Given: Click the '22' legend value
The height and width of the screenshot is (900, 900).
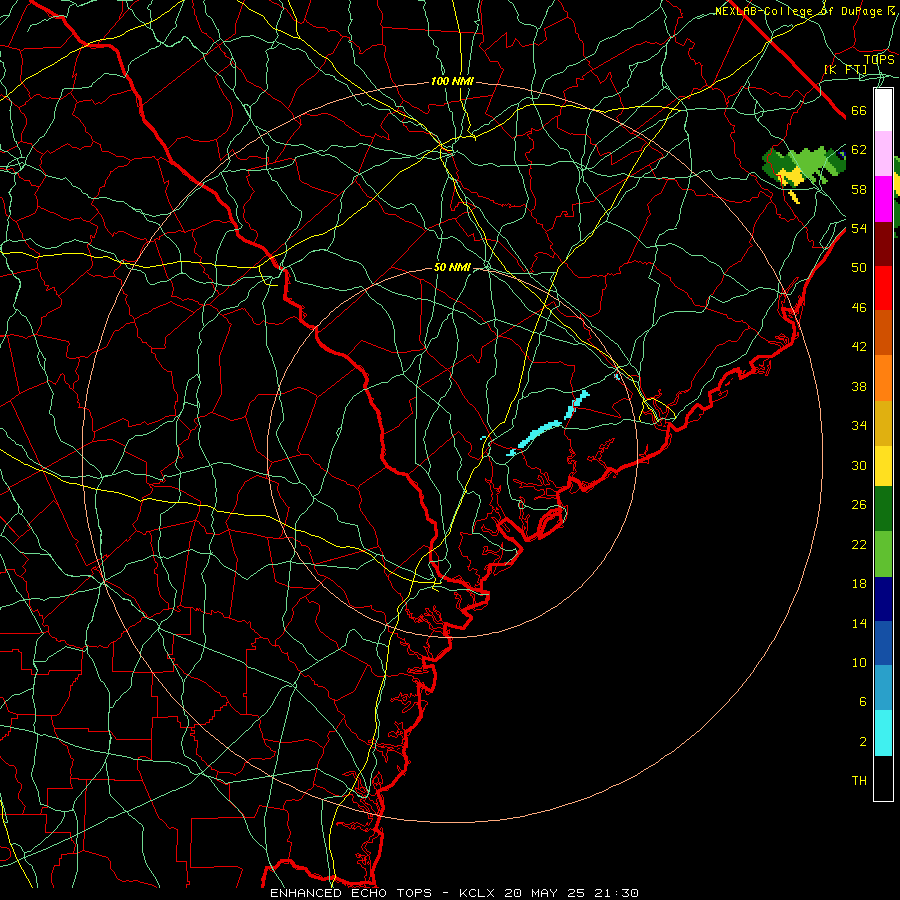Looking at the screenshot, I should tap(859, 544).
